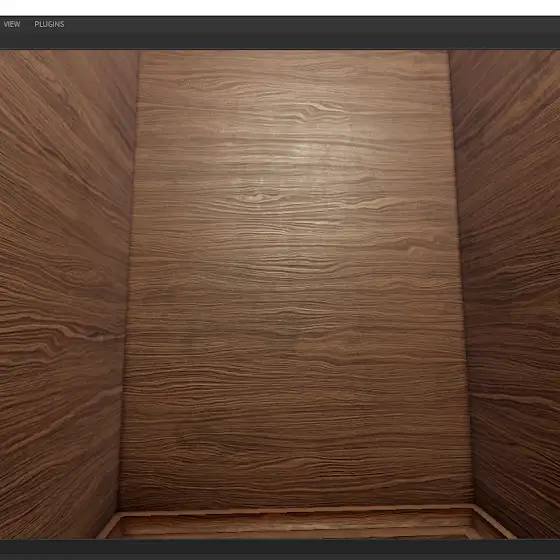Screen dimensions: 560x560
Task: Click the wood knot on the back wall
Action: [255, 196]
